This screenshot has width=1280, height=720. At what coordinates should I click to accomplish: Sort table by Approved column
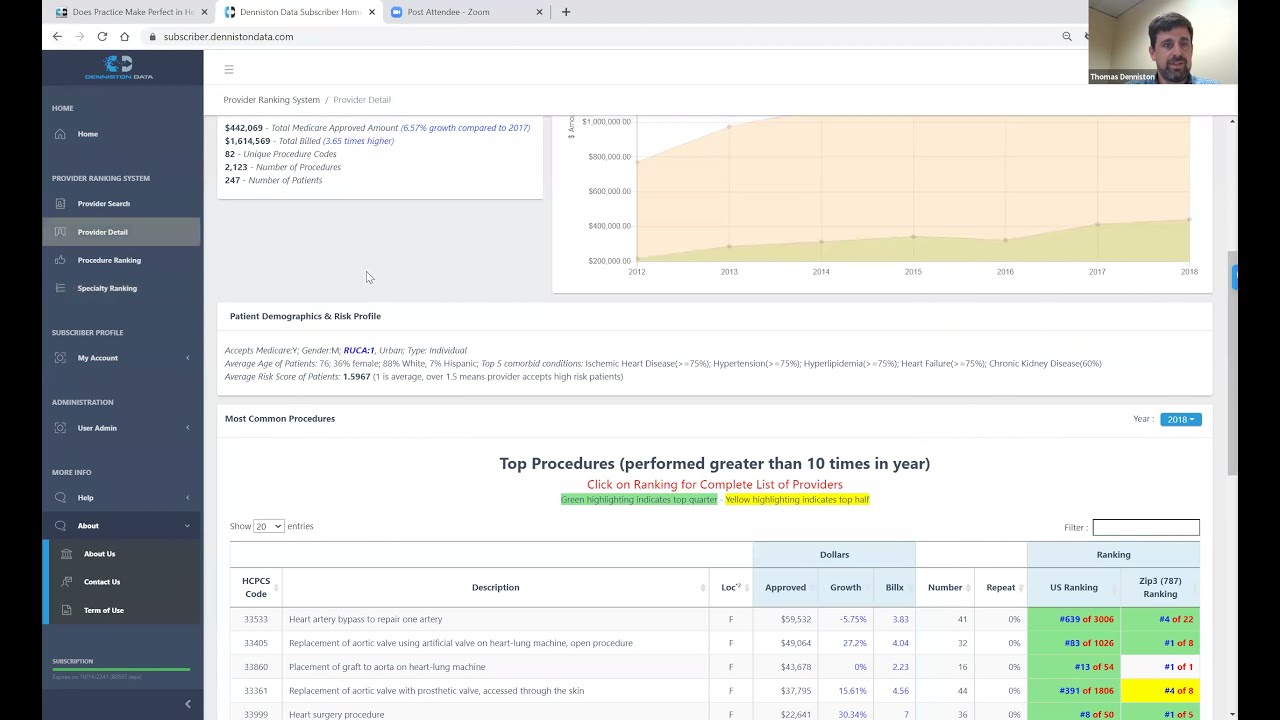(x=785, y=587)
